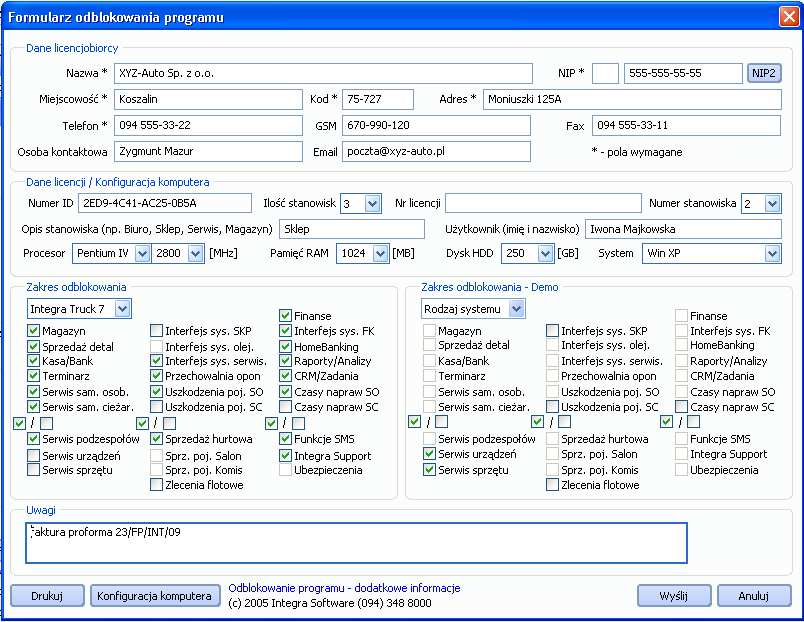Cancel with the Anuluj button
Viewport: 804px width, 622px height.
753,596
